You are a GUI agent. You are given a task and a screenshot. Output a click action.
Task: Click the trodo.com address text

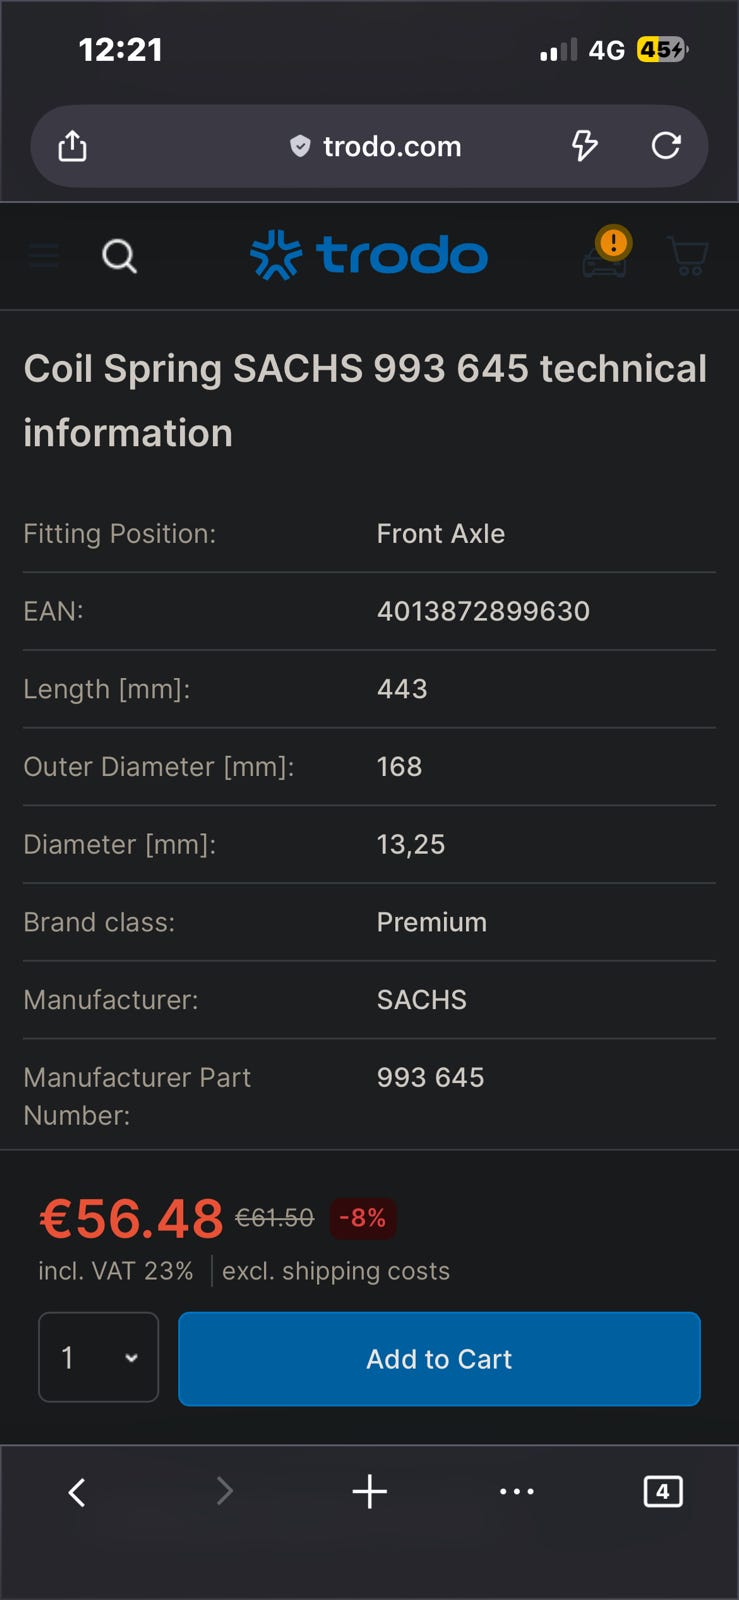(x=392, y=147)
